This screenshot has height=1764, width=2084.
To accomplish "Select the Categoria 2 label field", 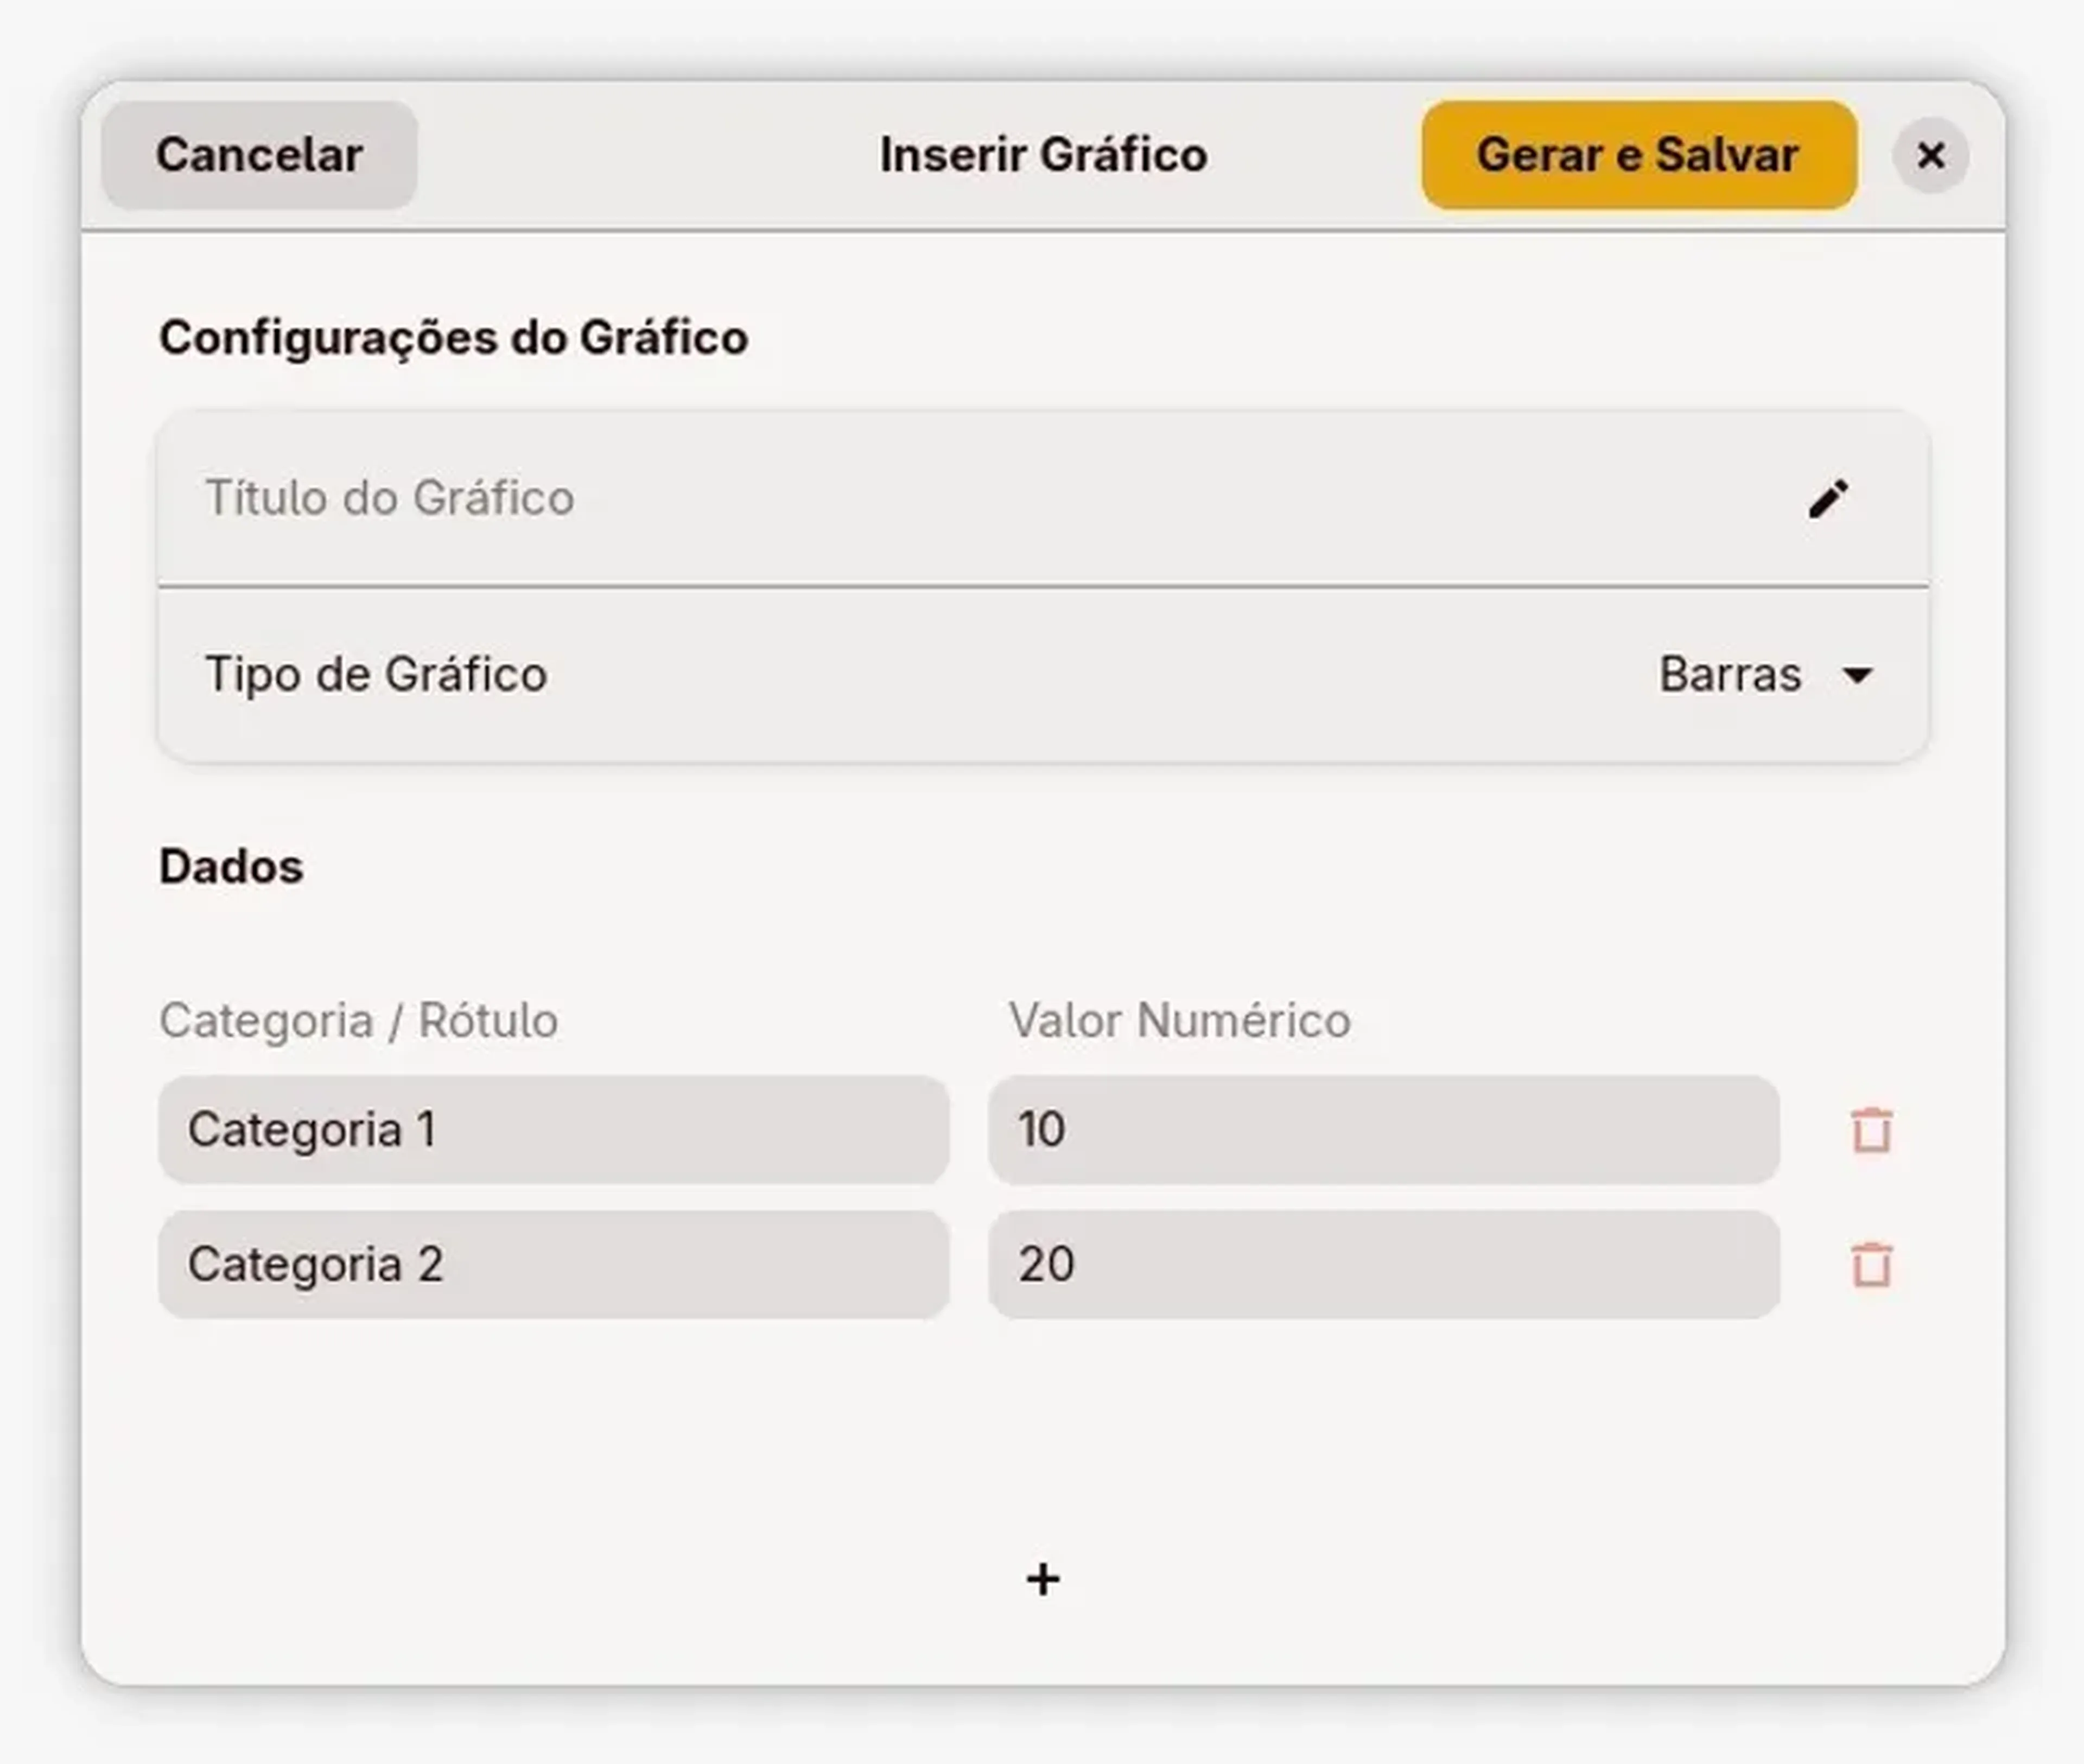I will (x=553, y=1264).
